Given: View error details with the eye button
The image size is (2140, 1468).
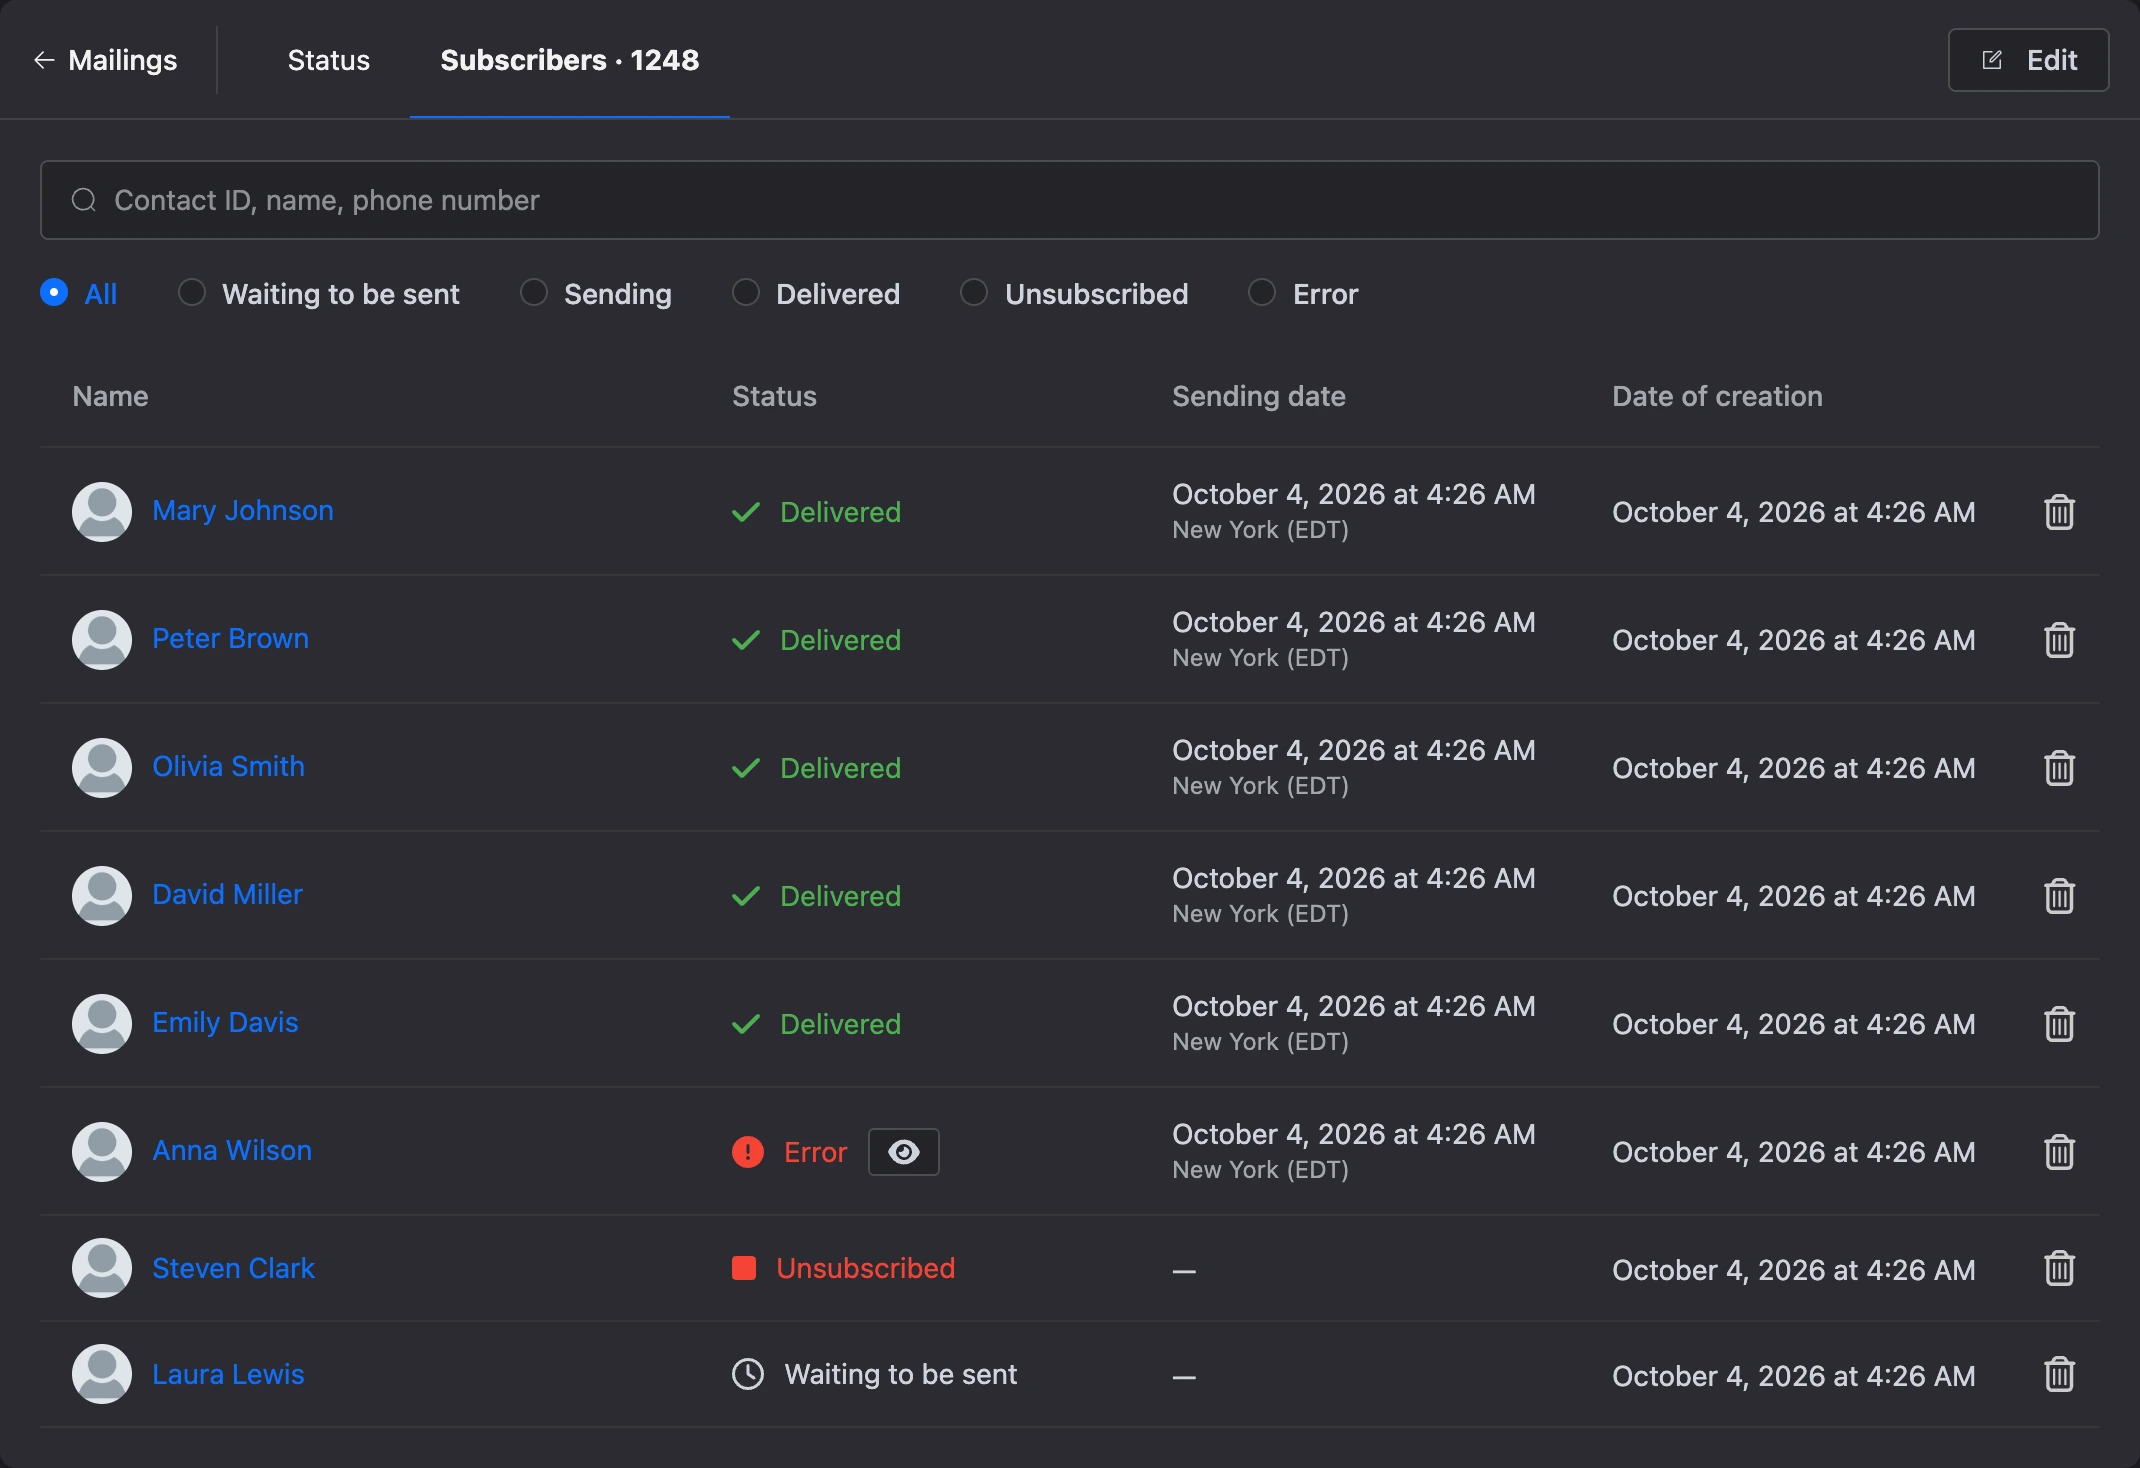Looking at the screenshot, I should click(904, 1152).
